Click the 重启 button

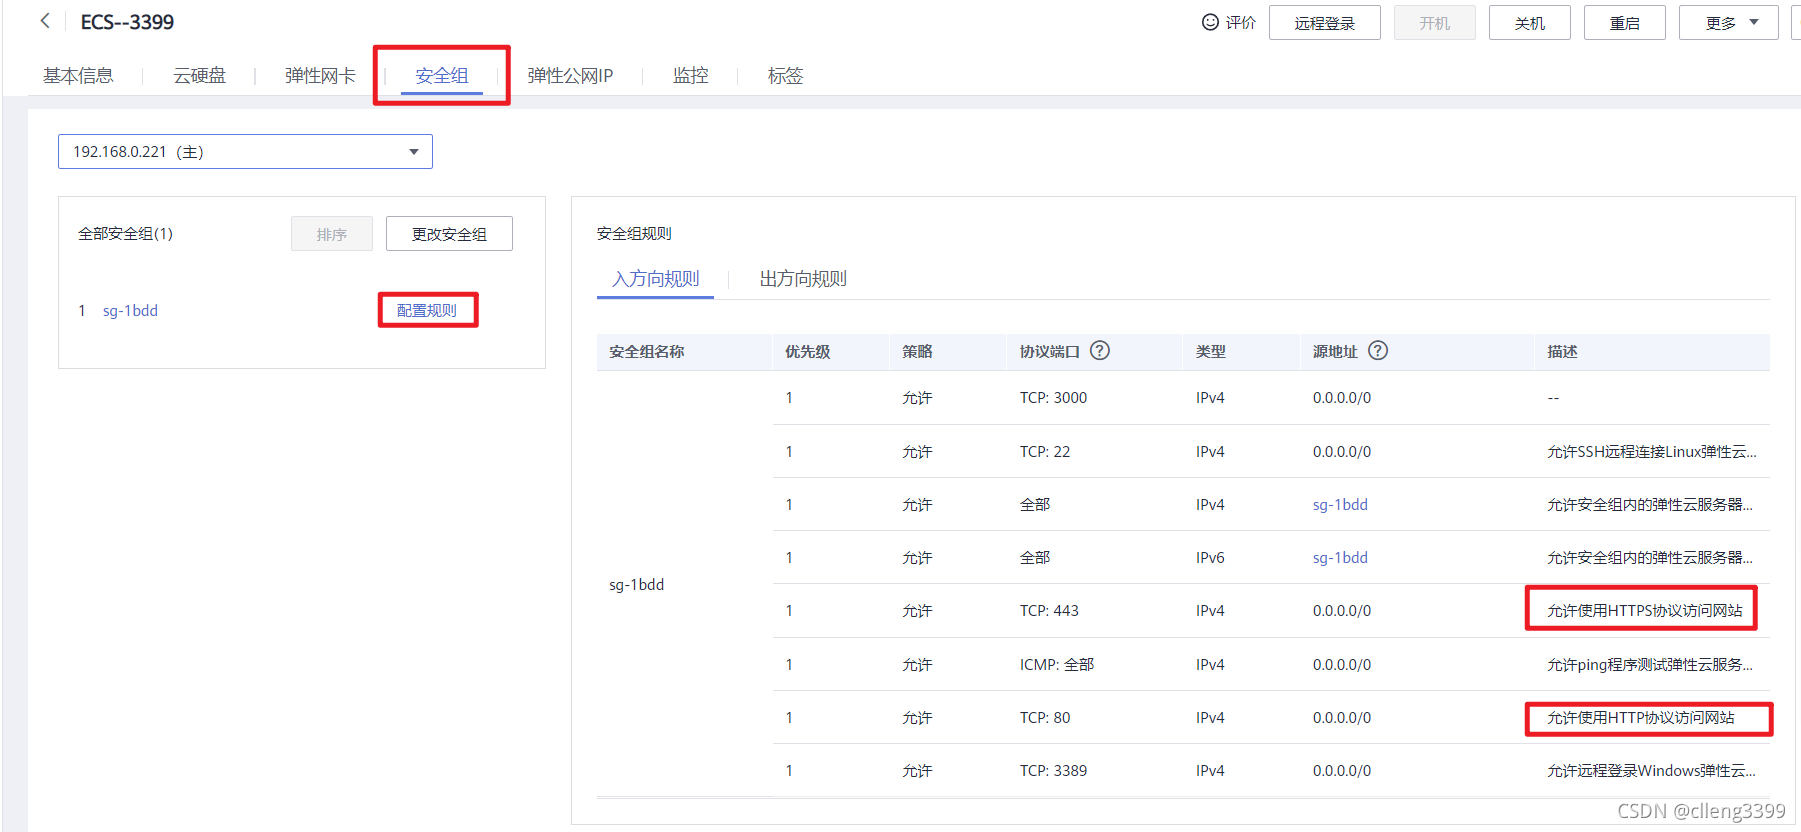pyautogui.click(x=1624, y=23)
